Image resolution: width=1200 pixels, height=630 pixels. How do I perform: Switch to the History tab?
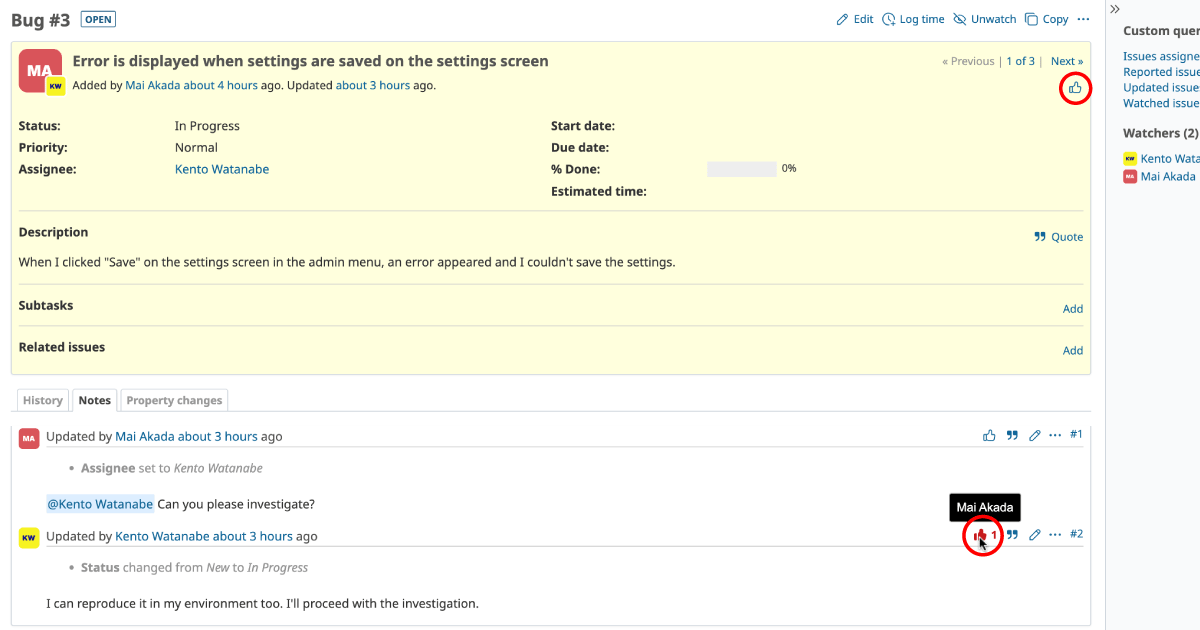tap(43, 400)
